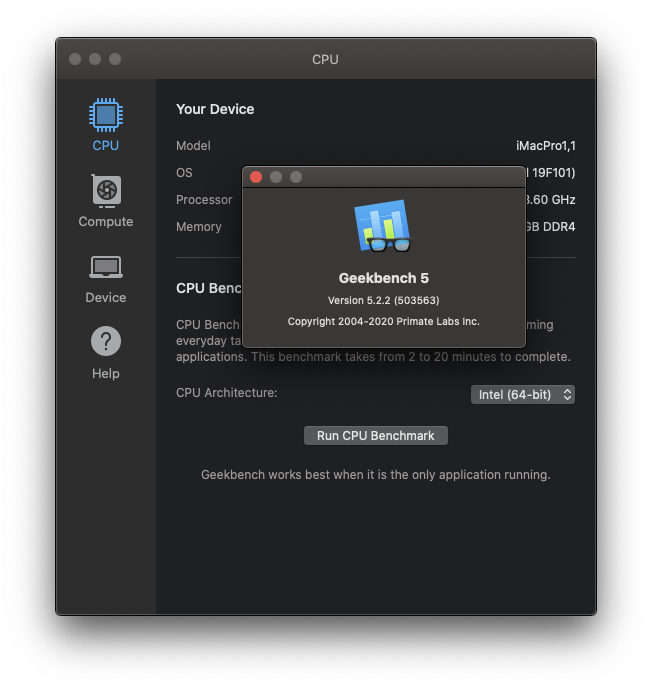Viewport: 652px width, 689px height.
Task: Select the CPU chip icon in the sidebar
Action: [x=105, y=115]
